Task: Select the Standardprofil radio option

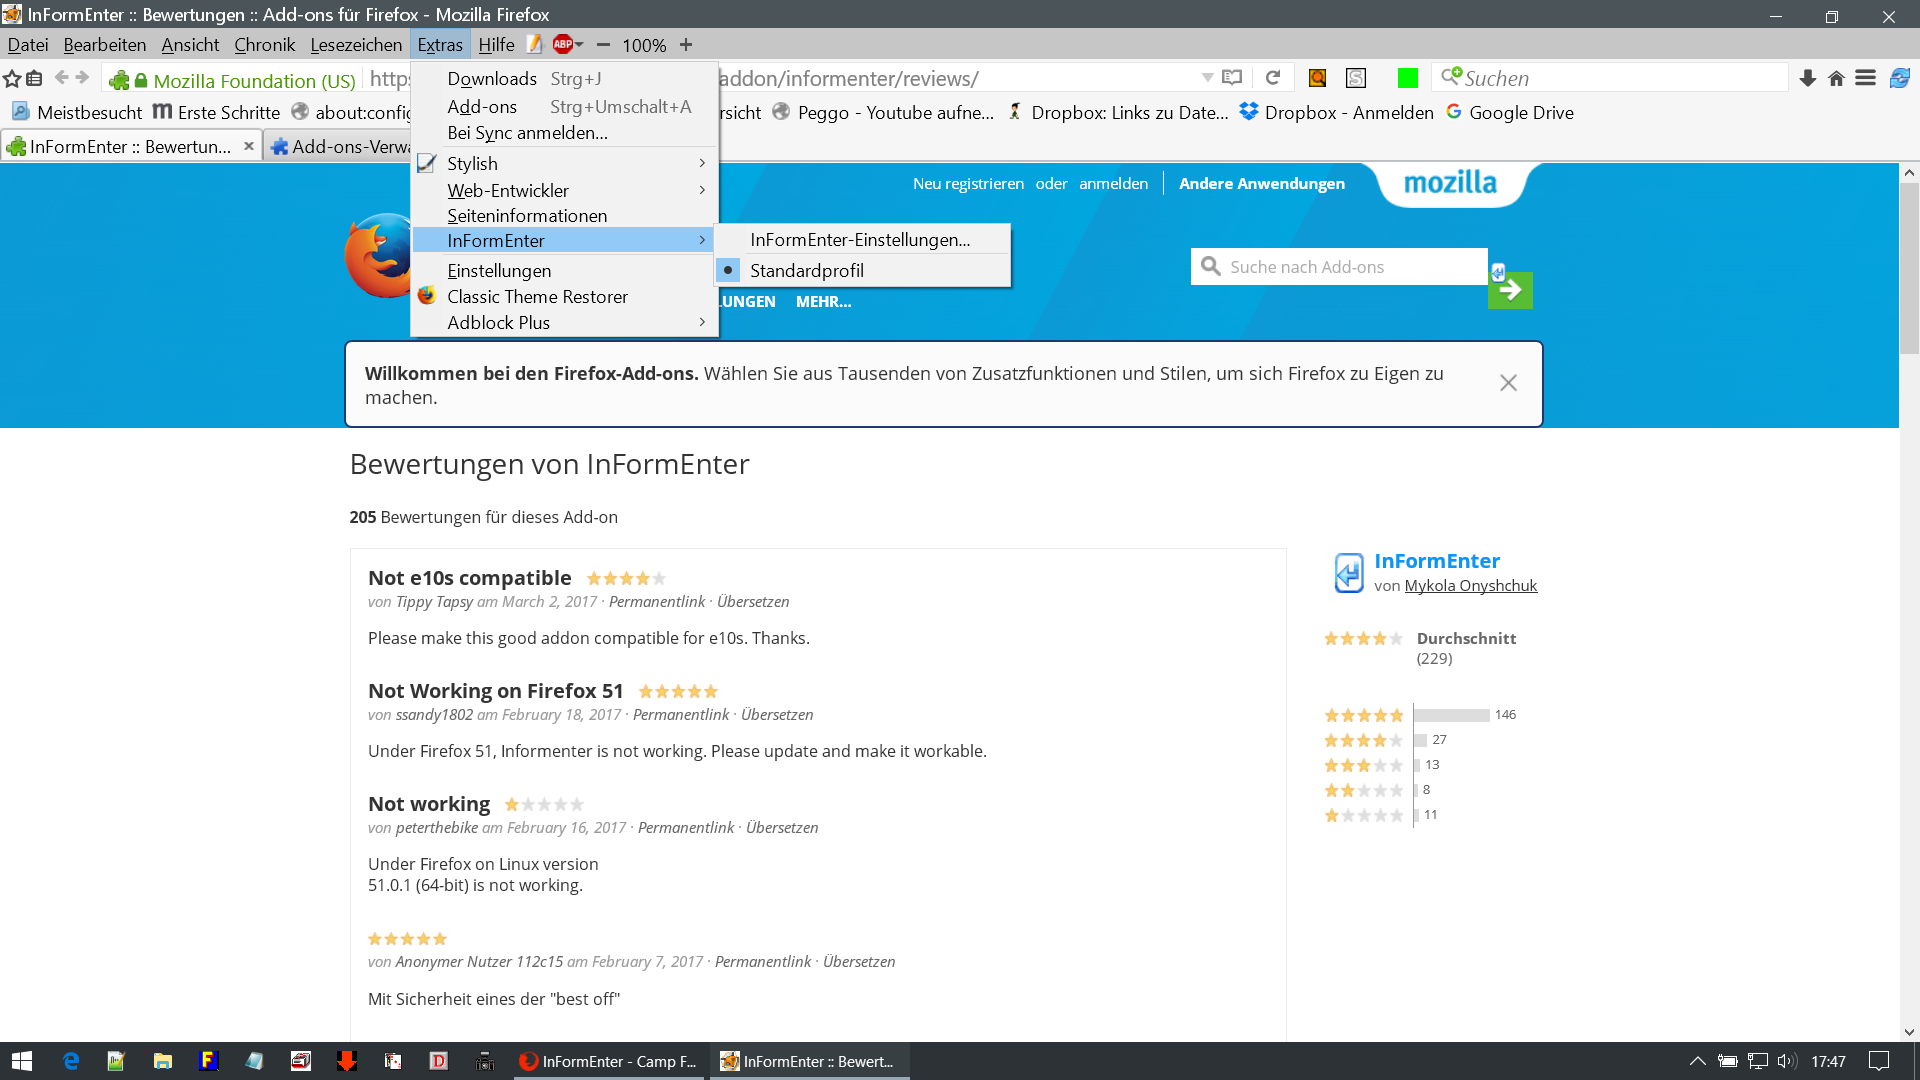Action: pos(806,270)
